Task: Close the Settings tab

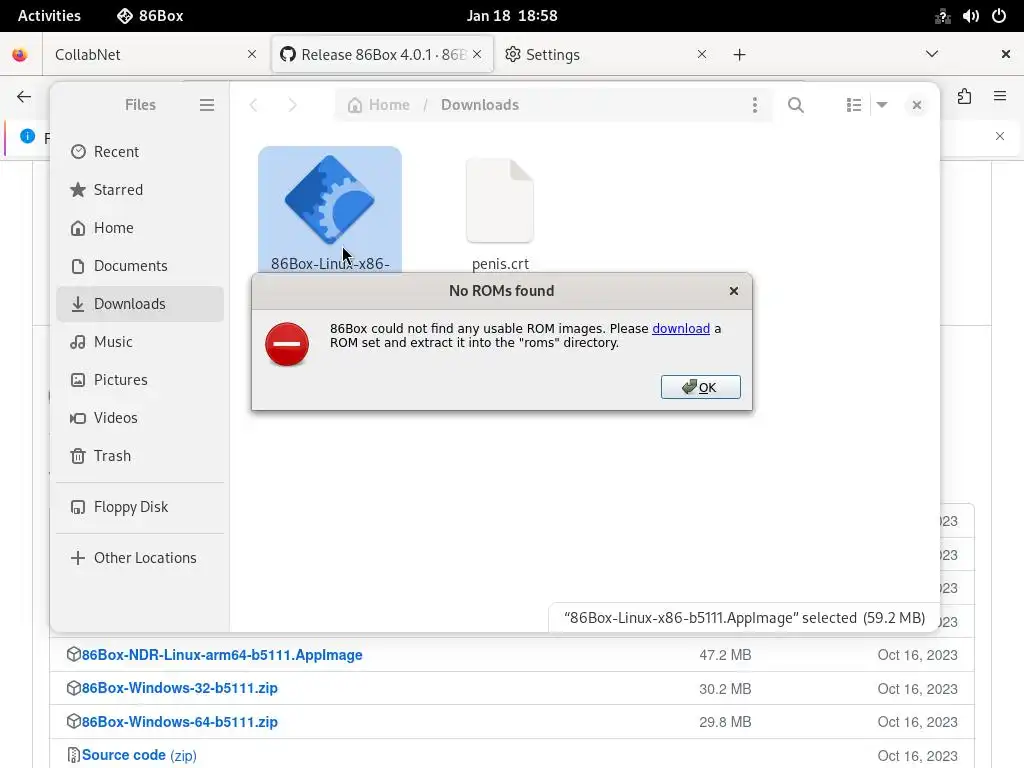Action: 701,54
